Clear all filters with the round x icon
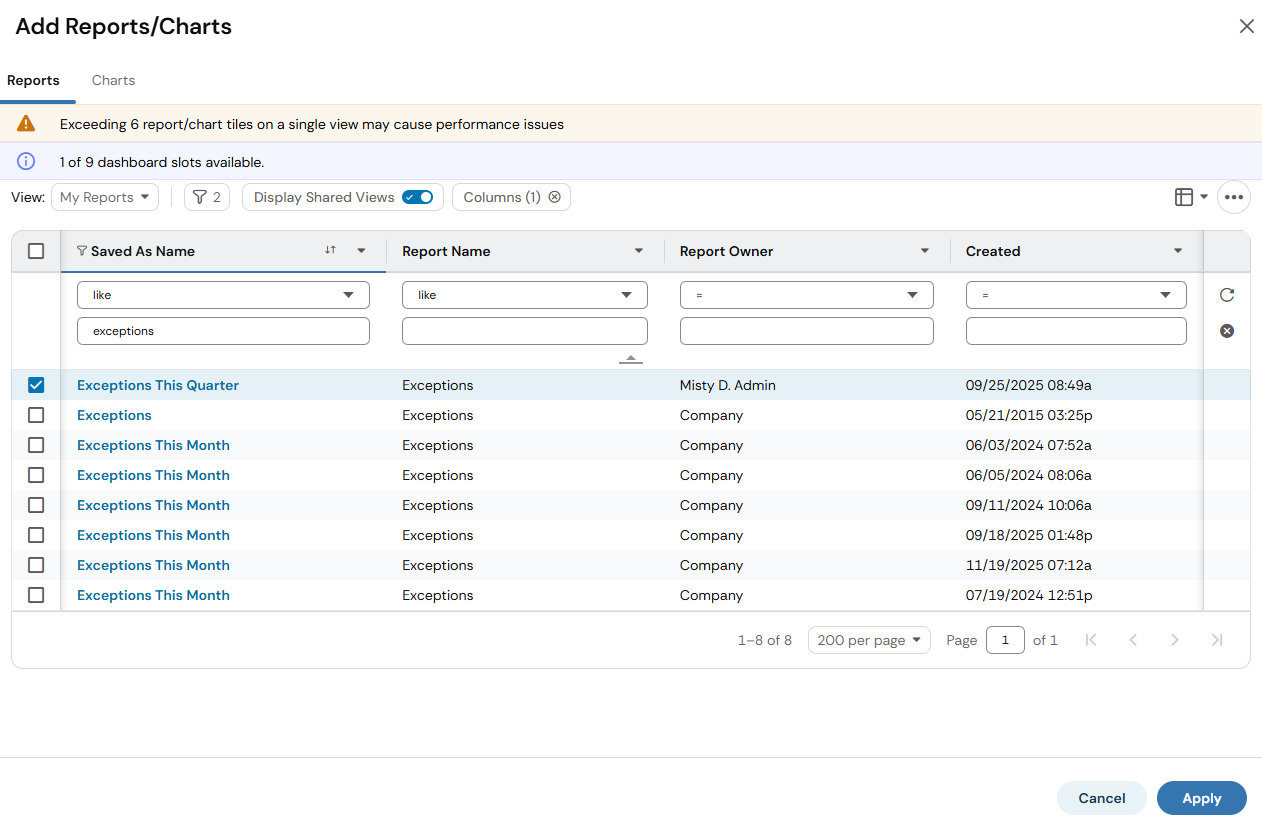This screenshot has width=1262, height=828. [1227, 331]
